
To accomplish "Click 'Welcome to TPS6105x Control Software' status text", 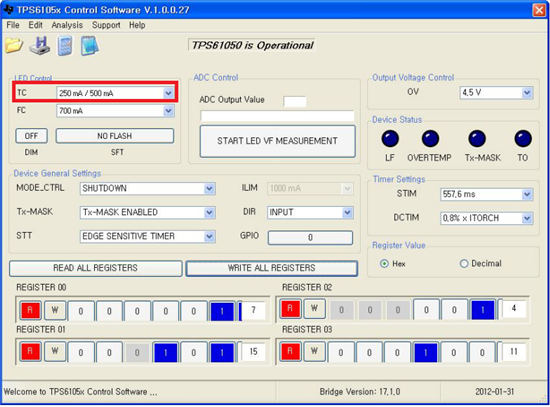I will point(80,392).
